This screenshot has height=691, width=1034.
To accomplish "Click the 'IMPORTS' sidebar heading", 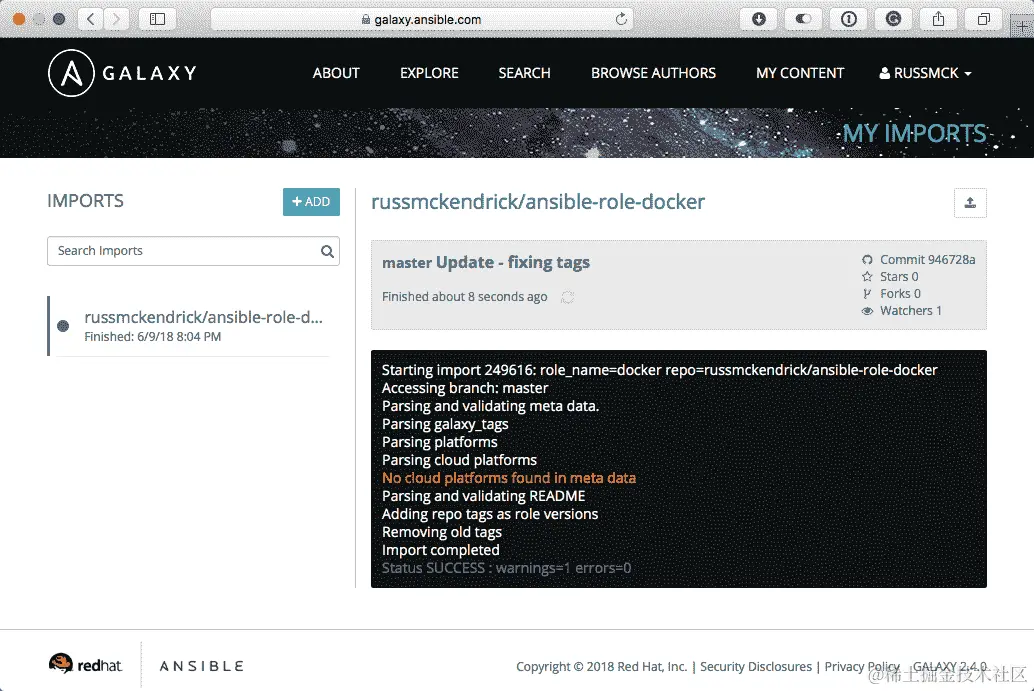I will coord(85,201).
